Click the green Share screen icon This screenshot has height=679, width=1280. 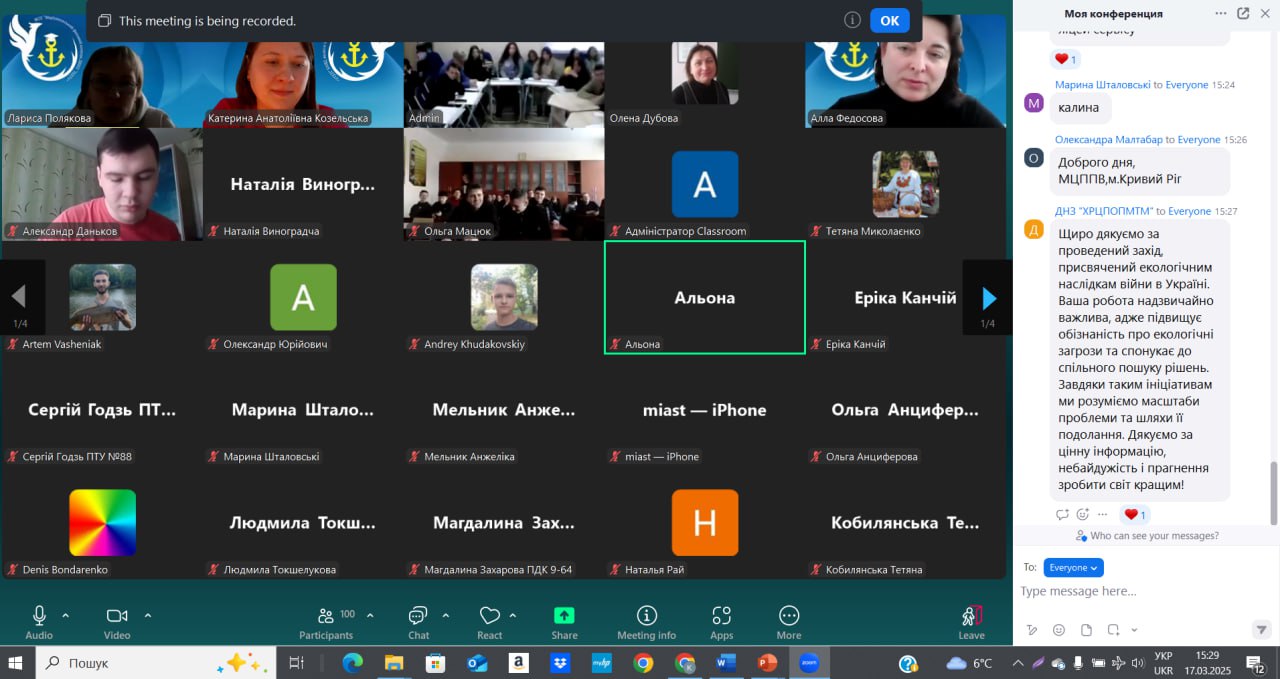point(564,616)
